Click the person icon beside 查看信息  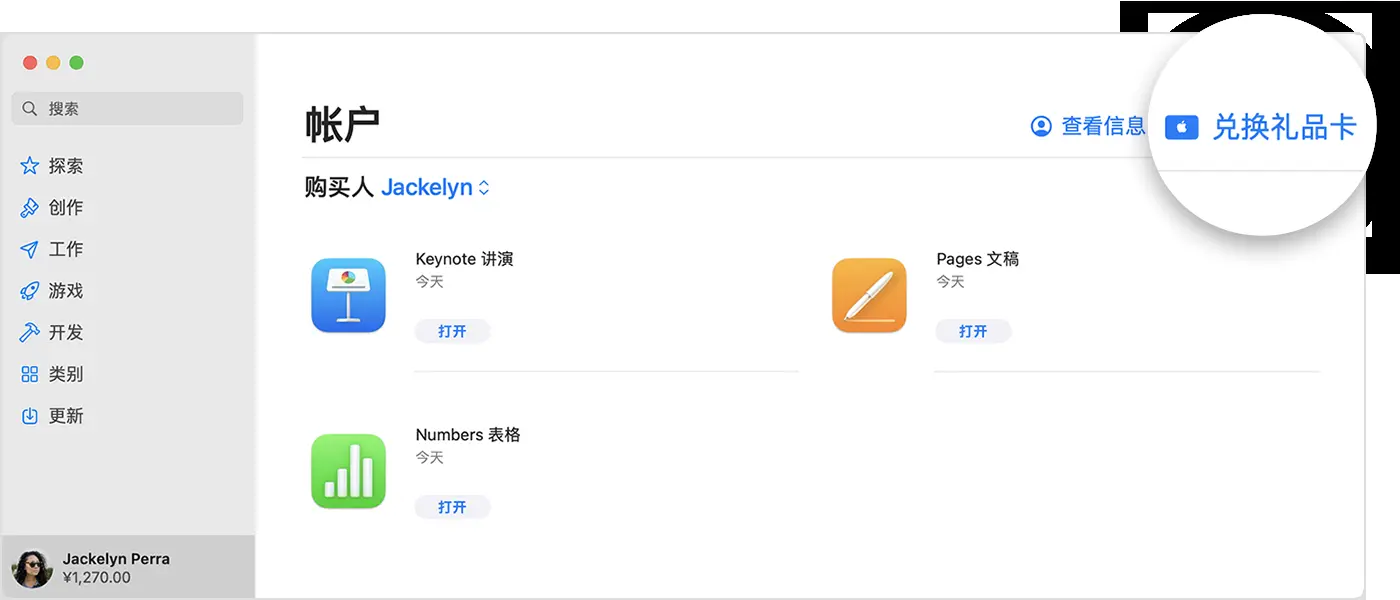(1041, 126)
